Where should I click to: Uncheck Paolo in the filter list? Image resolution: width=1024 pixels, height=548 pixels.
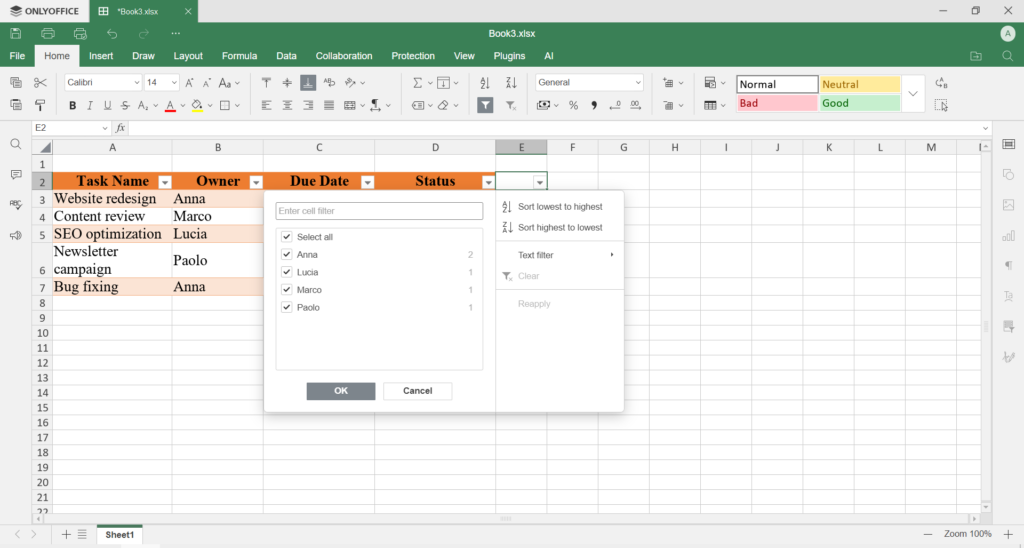click(287, 308)
